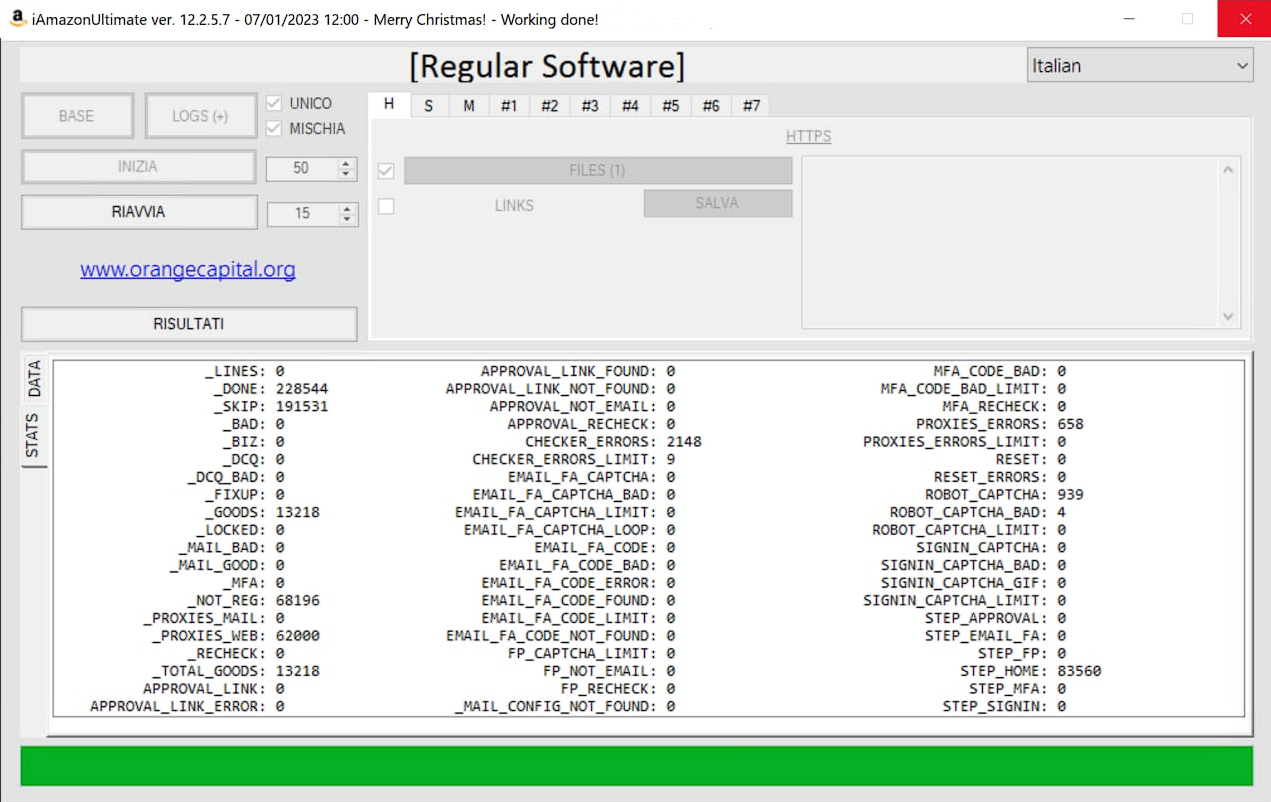Click down arrow on the 50 spinner
This screenshot has height=802, width=1271.
346,174
